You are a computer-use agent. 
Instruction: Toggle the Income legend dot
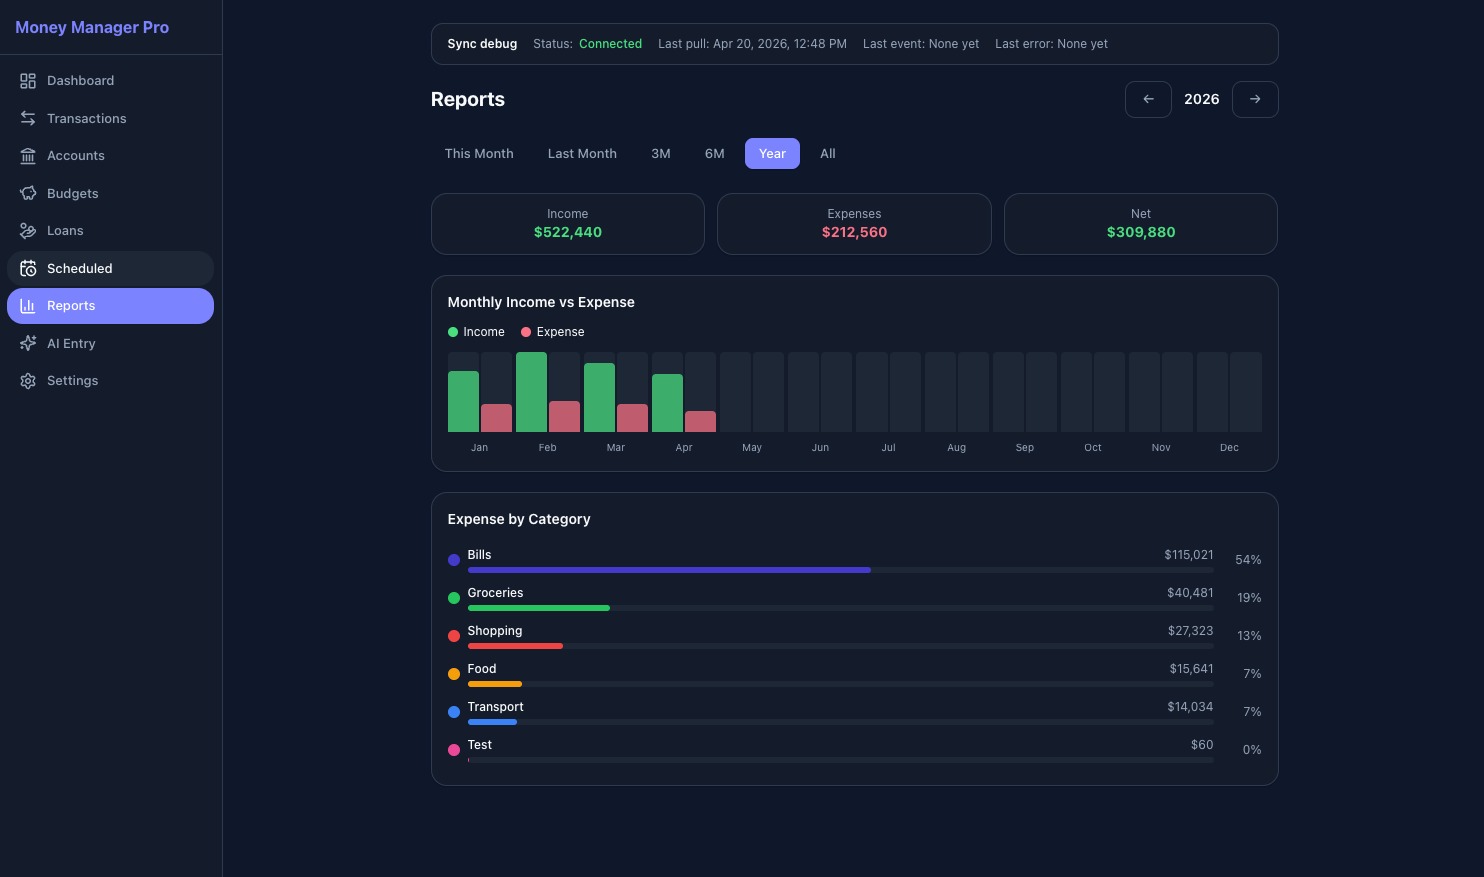click(453, 332)
